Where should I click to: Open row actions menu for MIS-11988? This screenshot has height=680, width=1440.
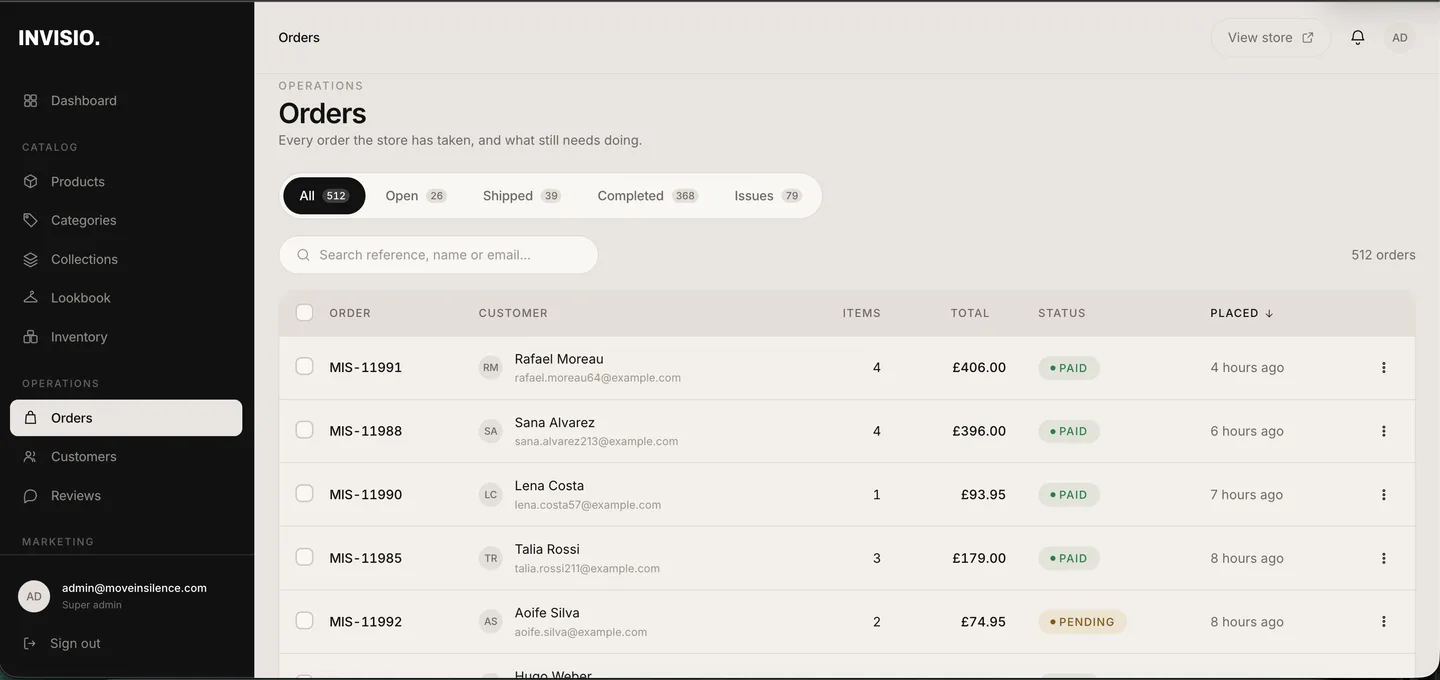[x=1384, y=431]
